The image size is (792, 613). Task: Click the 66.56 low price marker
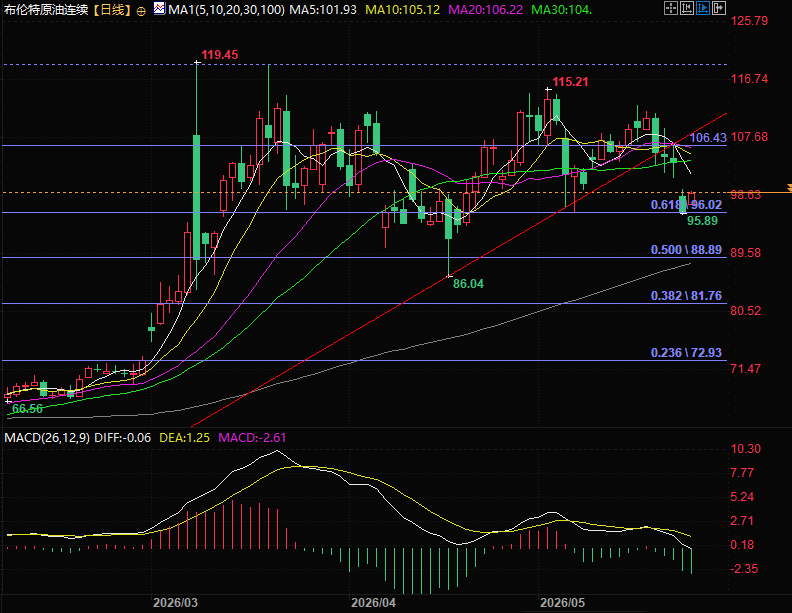pyautogui.click(x=27, y=408)
